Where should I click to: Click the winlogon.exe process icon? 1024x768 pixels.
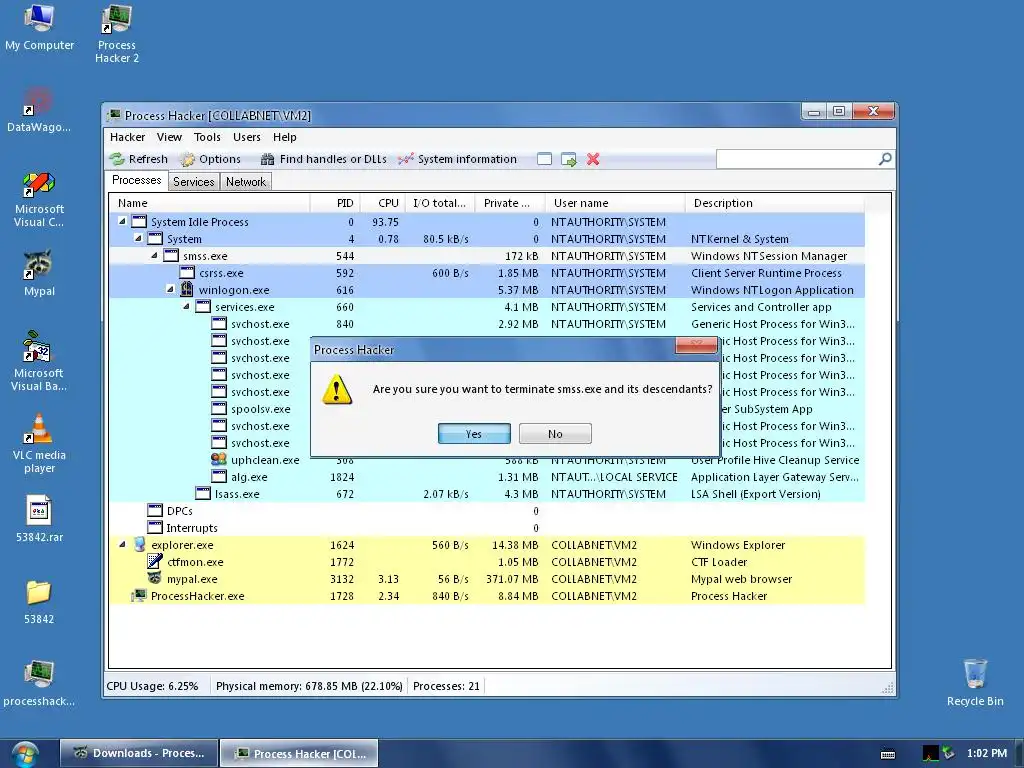click(x=187, y=289)
